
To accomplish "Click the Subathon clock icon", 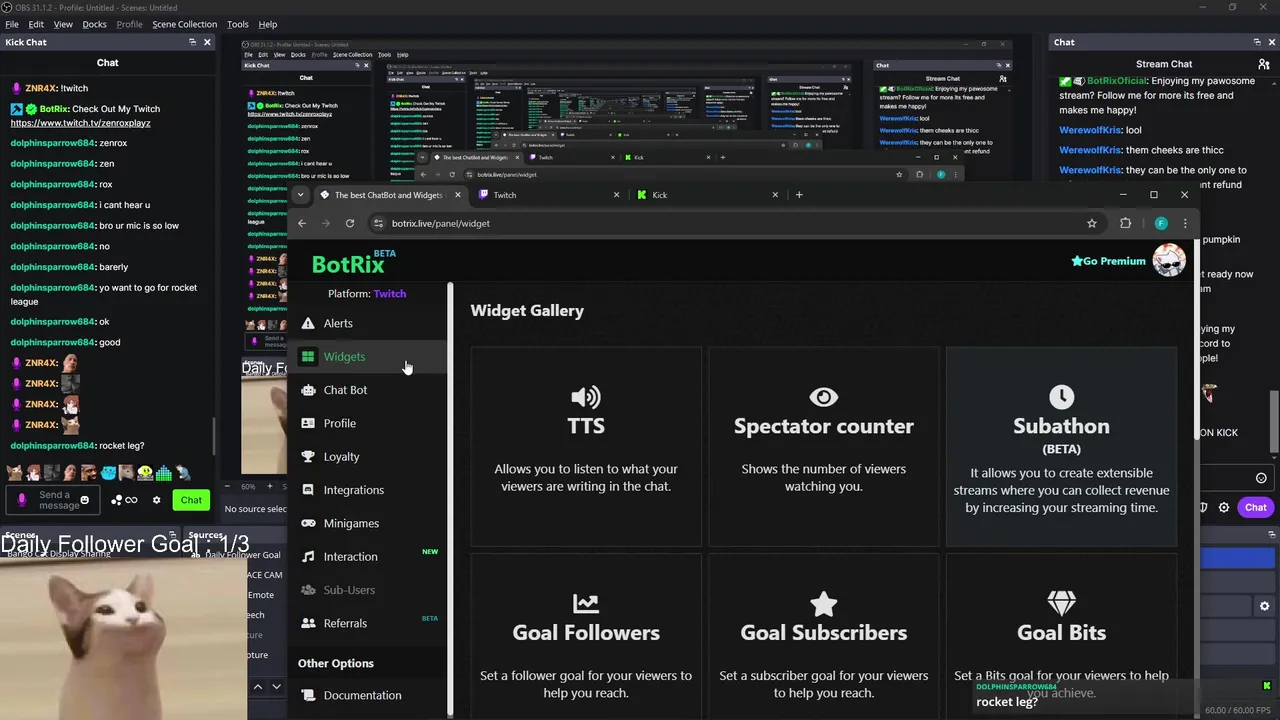I will pyautogui.click(x=1061, y=397).
